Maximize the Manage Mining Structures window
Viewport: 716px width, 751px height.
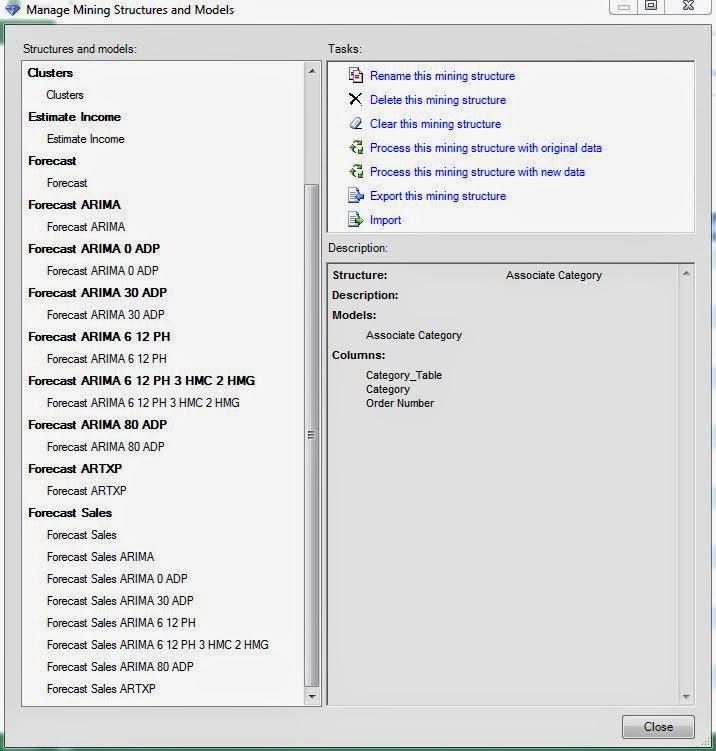coord(651,6)
